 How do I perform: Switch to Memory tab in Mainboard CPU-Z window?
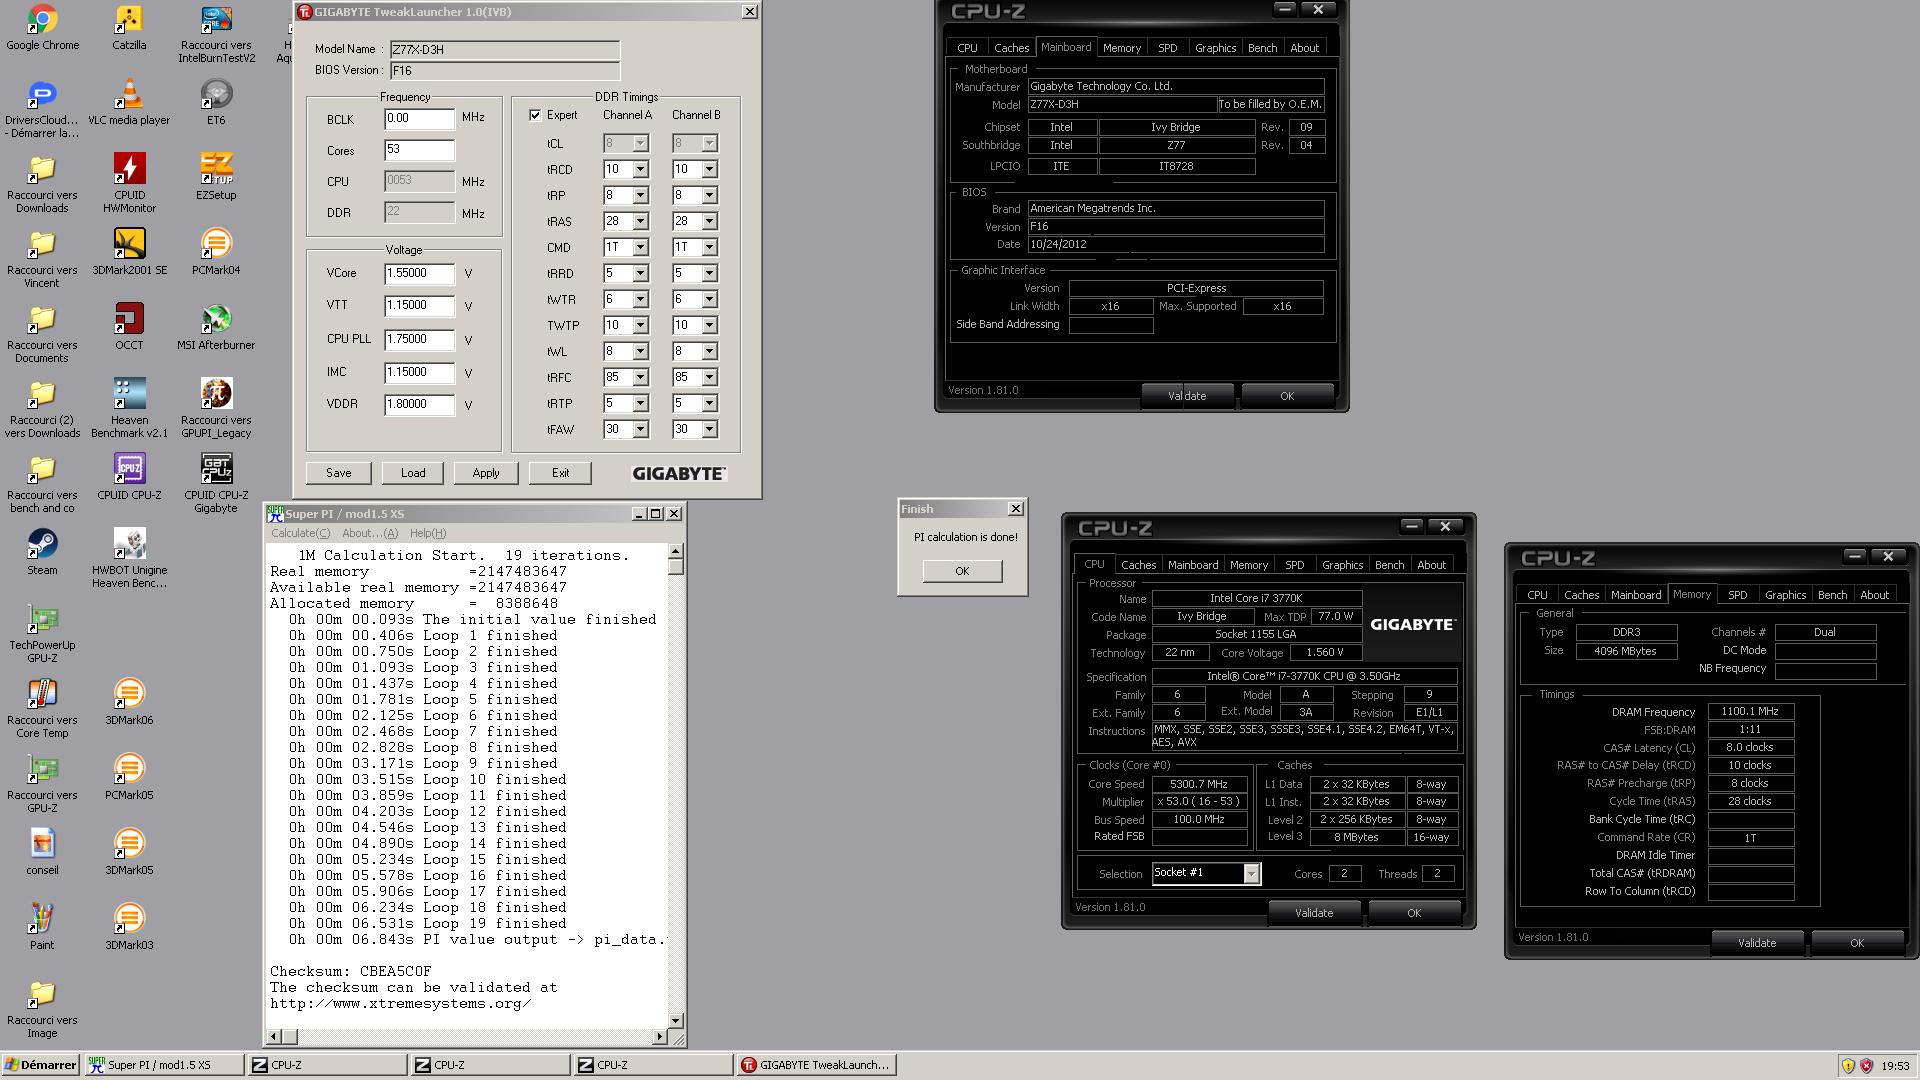(x=1121, y=48)
